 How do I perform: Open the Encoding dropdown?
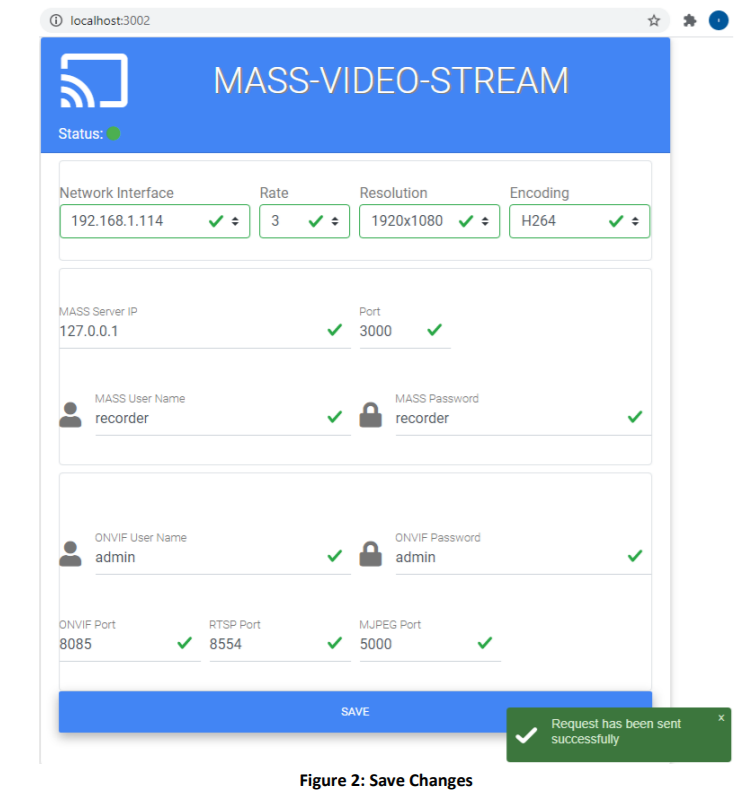(x=579, y=221)
